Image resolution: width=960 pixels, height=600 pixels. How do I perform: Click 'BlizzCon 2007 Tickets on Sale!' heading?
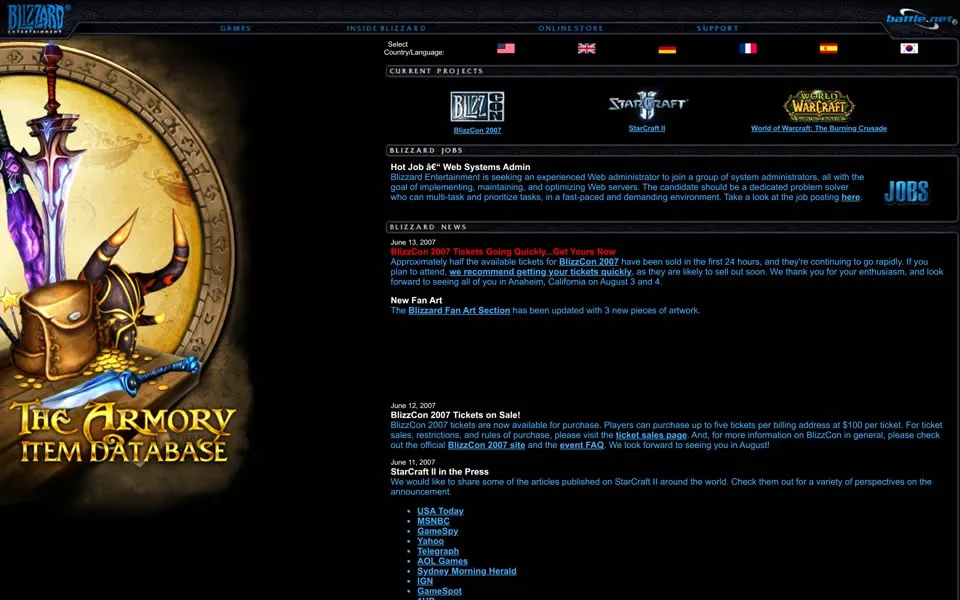[456, 415]
